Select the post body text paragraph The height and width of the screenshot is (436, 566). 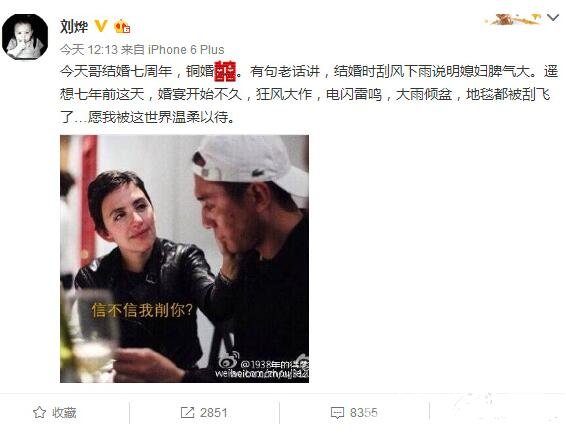point(309,94)
